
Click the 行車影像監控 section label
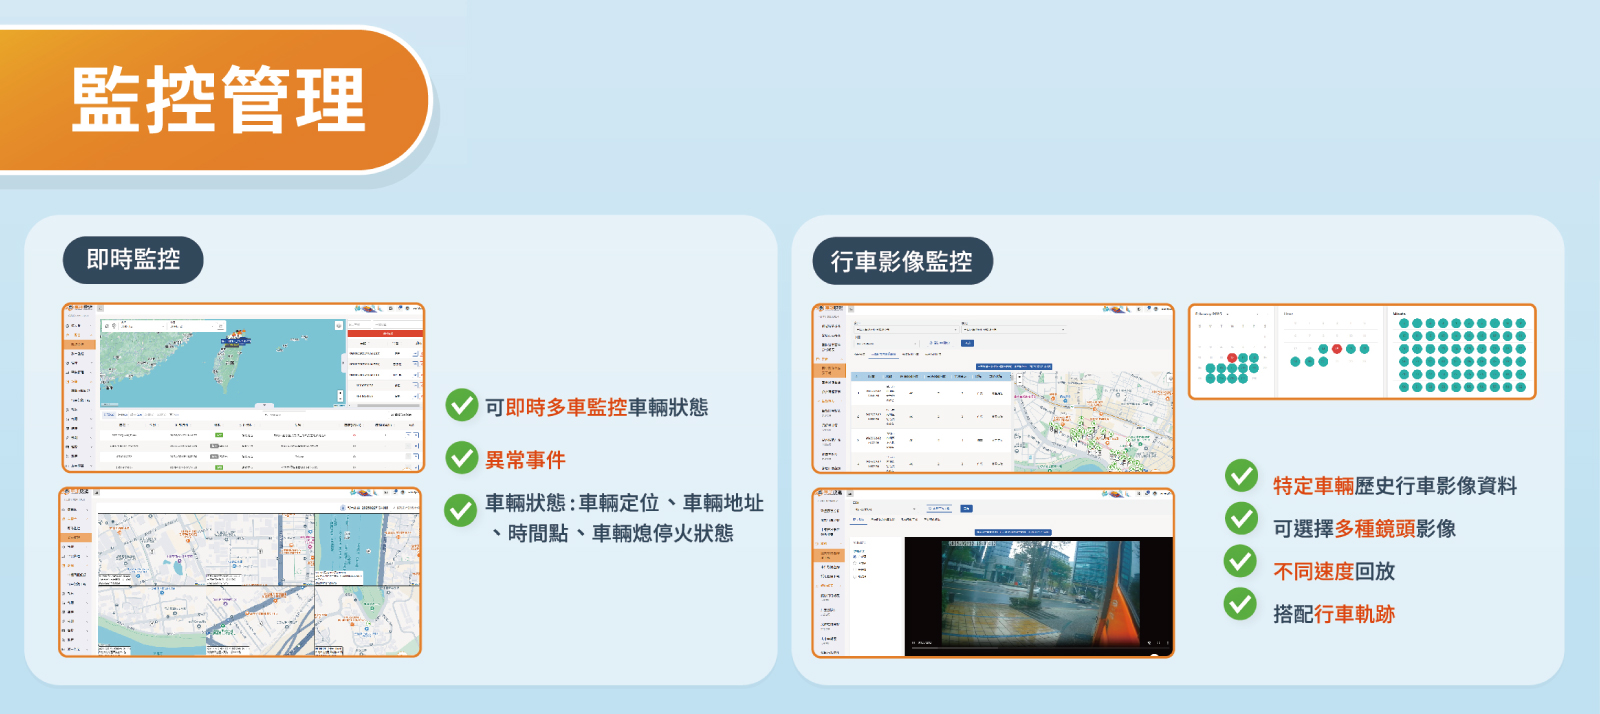(902, 261)
